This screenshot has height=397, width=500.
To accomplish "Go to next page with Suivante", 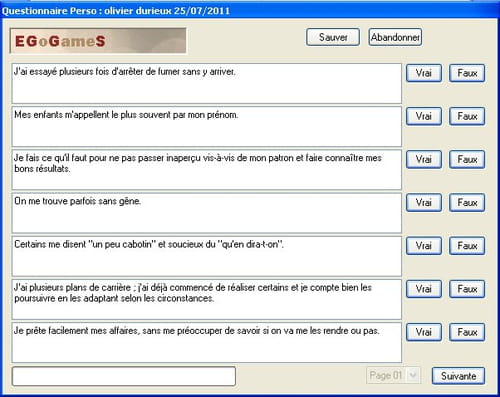I will coord(458,376).
